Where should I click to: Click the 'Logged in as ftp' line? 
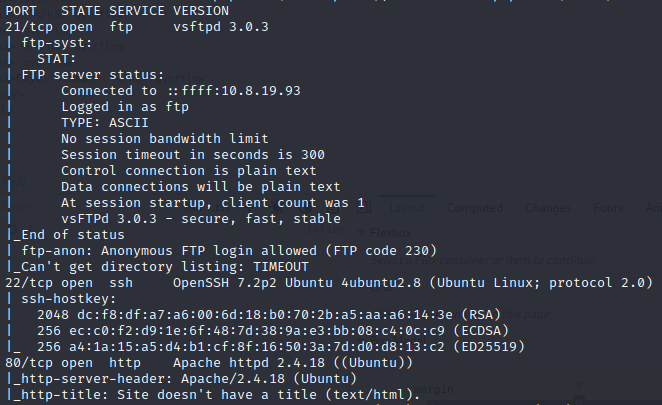coord(121,106)
